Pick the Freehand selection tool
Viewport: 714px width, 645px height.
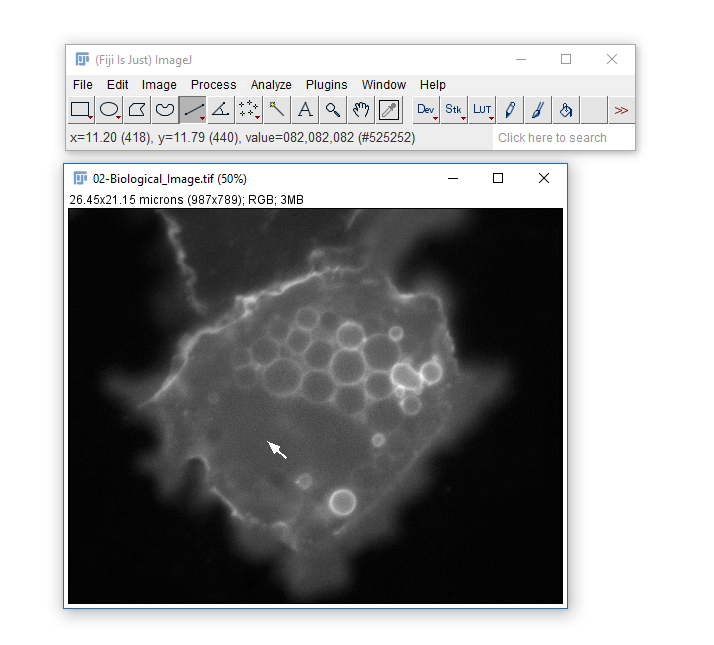click(165, 109)
